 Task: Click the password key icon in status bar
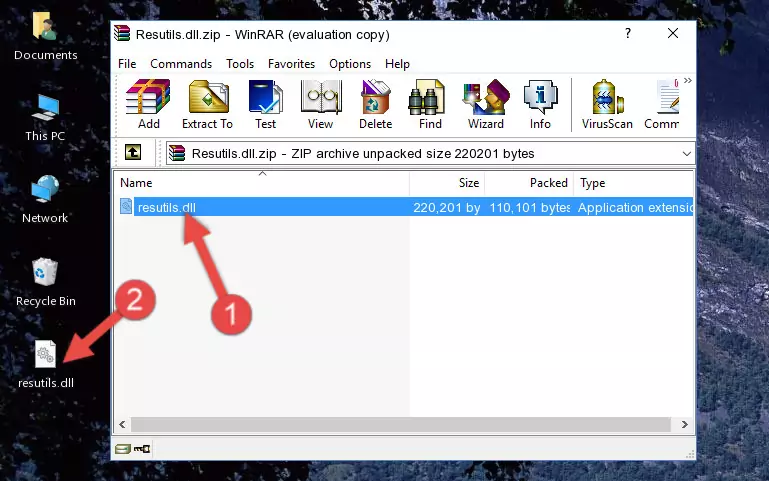tap(142, 449)
